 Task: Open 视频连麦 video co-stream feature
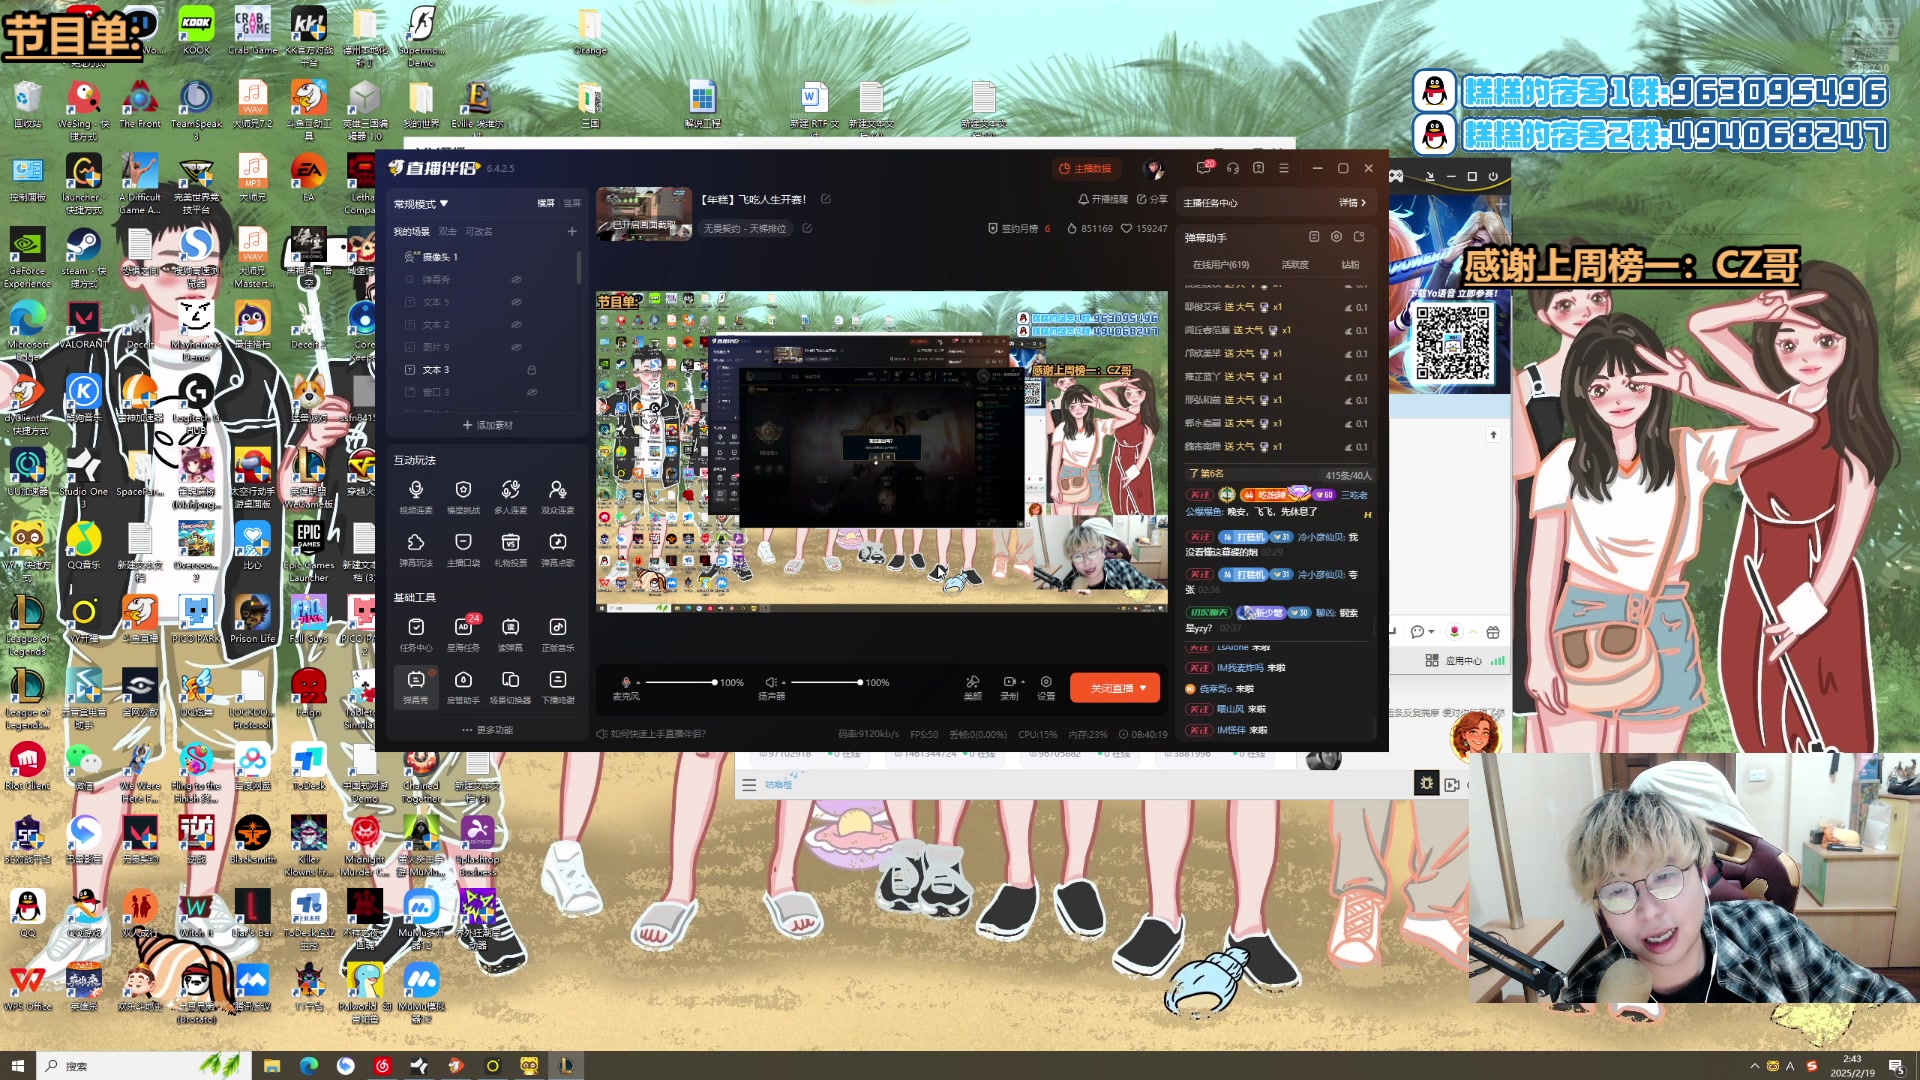pyautogui.click(x=416, y=496)
